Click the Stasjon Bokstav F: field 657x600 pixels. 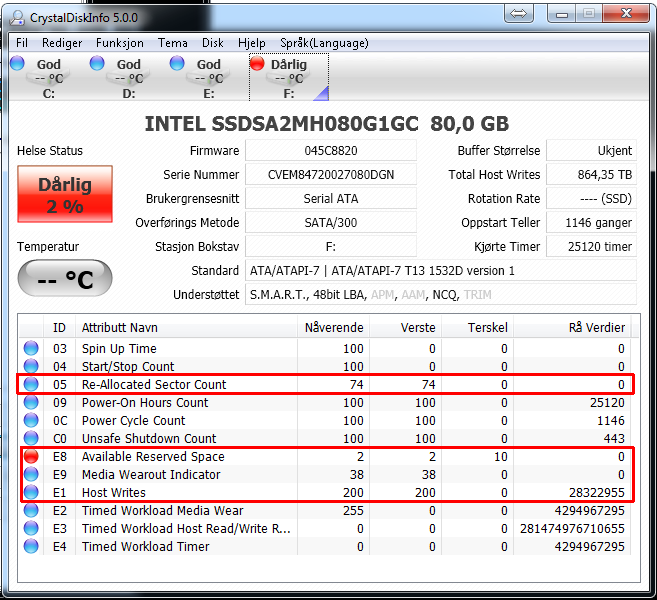(331, 246)
